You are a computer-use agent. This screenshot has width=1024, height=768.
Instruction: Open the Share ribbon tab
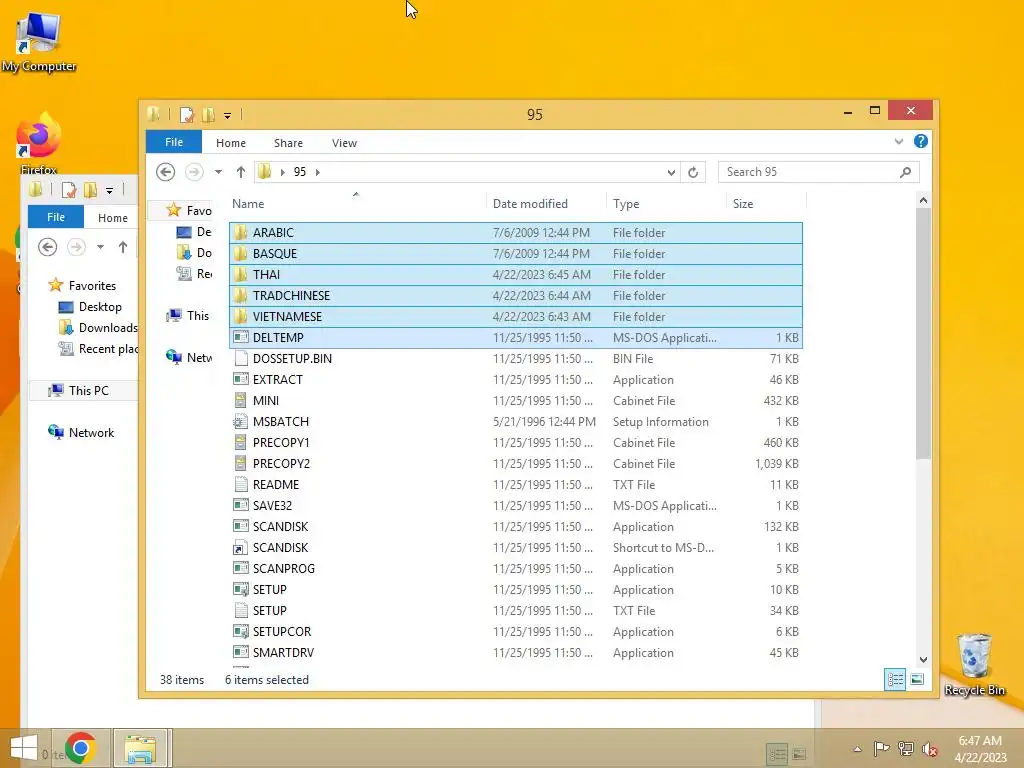coord(288,142)
